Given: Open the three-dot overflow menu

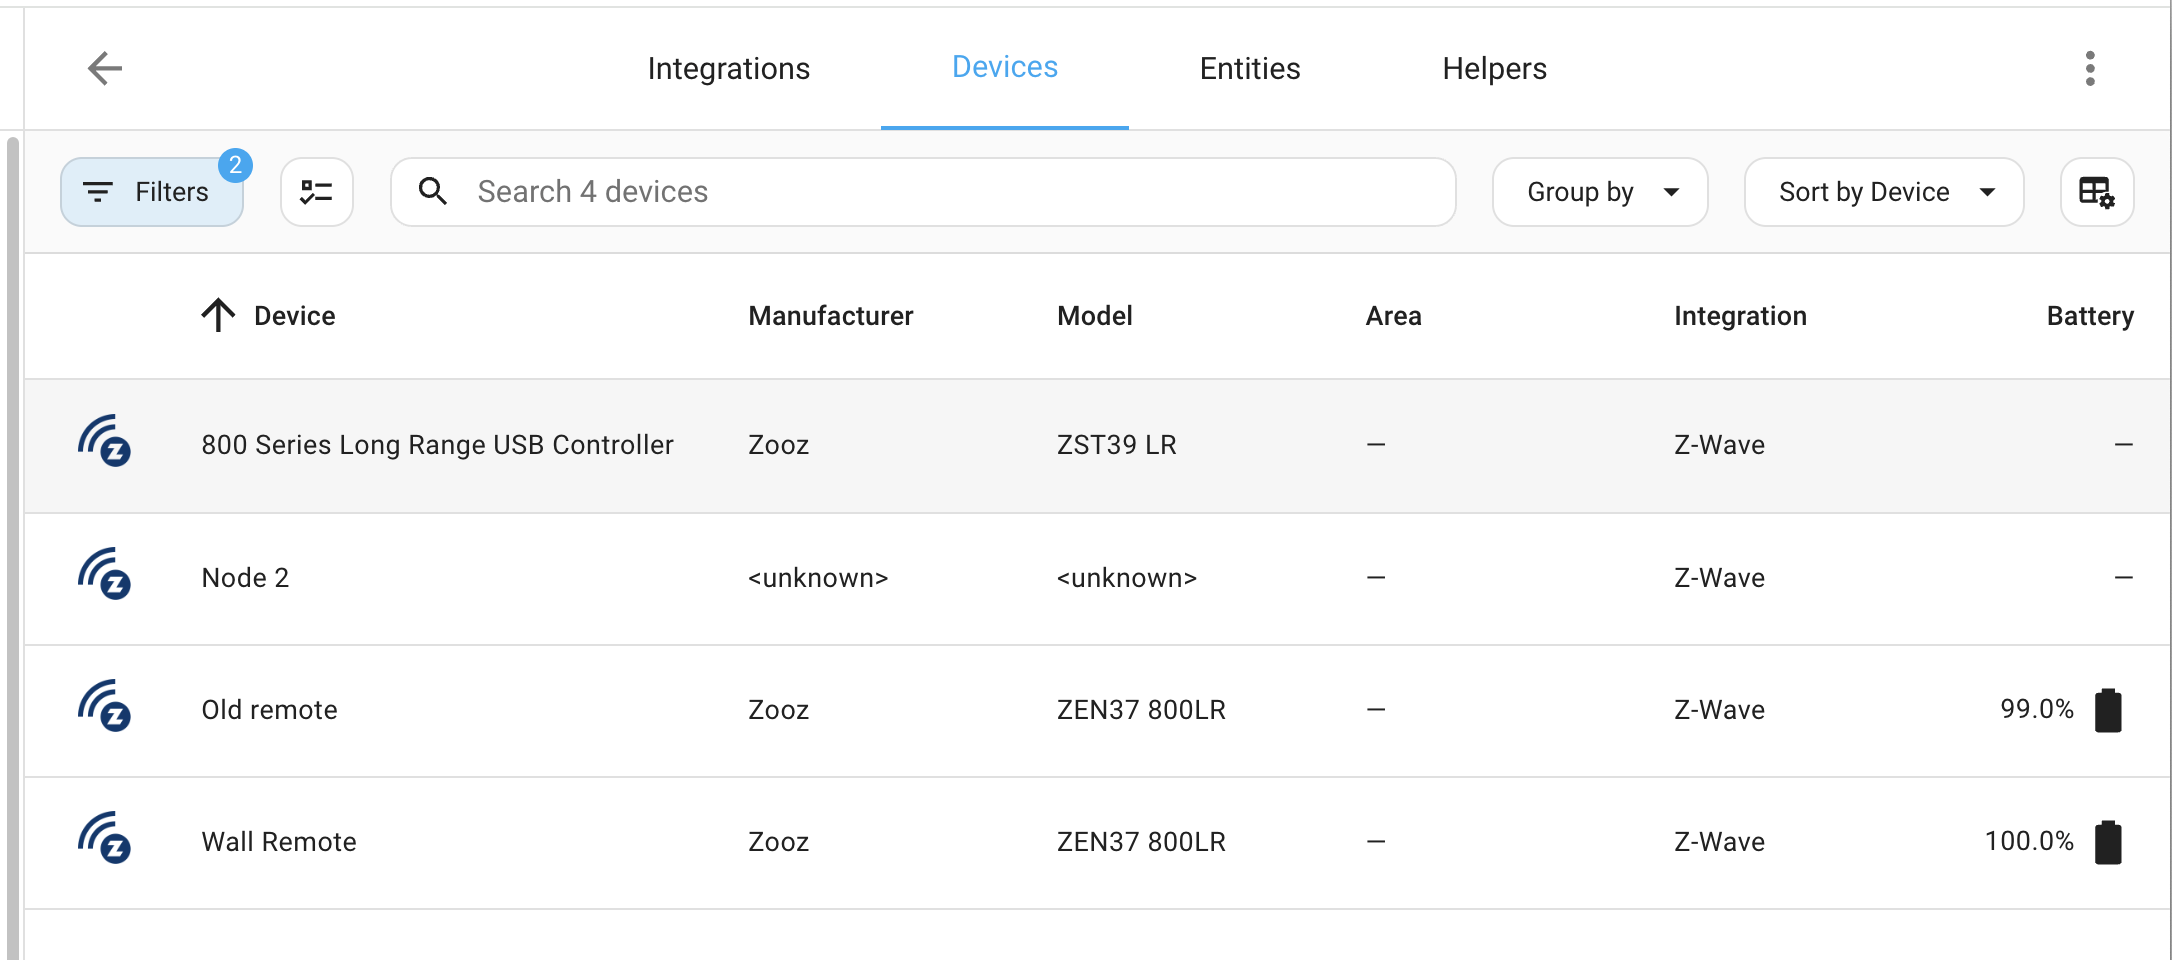Looking at the screenshot, I should pos(2089,69).
